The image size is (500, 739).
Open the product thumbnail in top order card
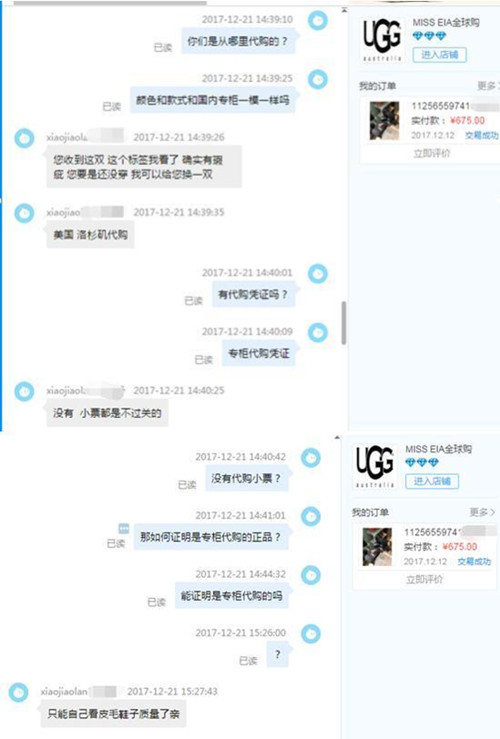point(384,121)
